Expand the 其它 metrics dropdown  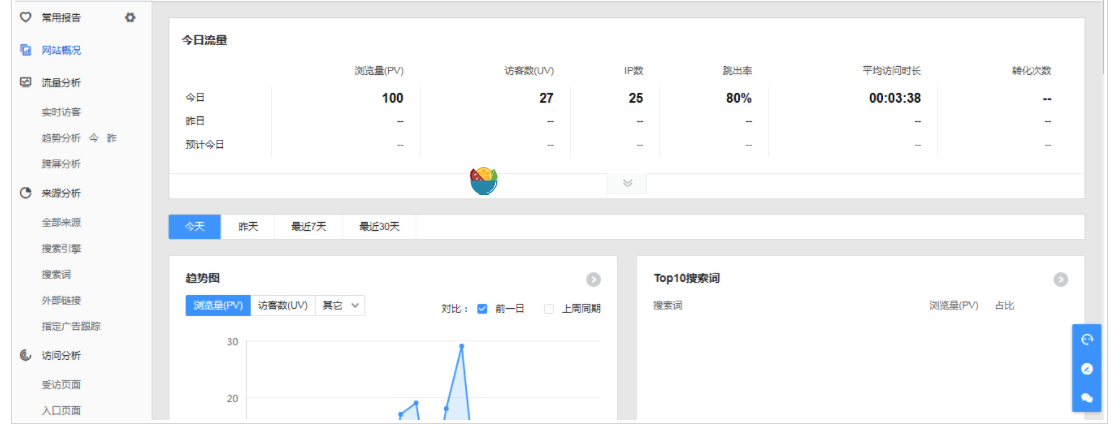click(x=340, y=306)
